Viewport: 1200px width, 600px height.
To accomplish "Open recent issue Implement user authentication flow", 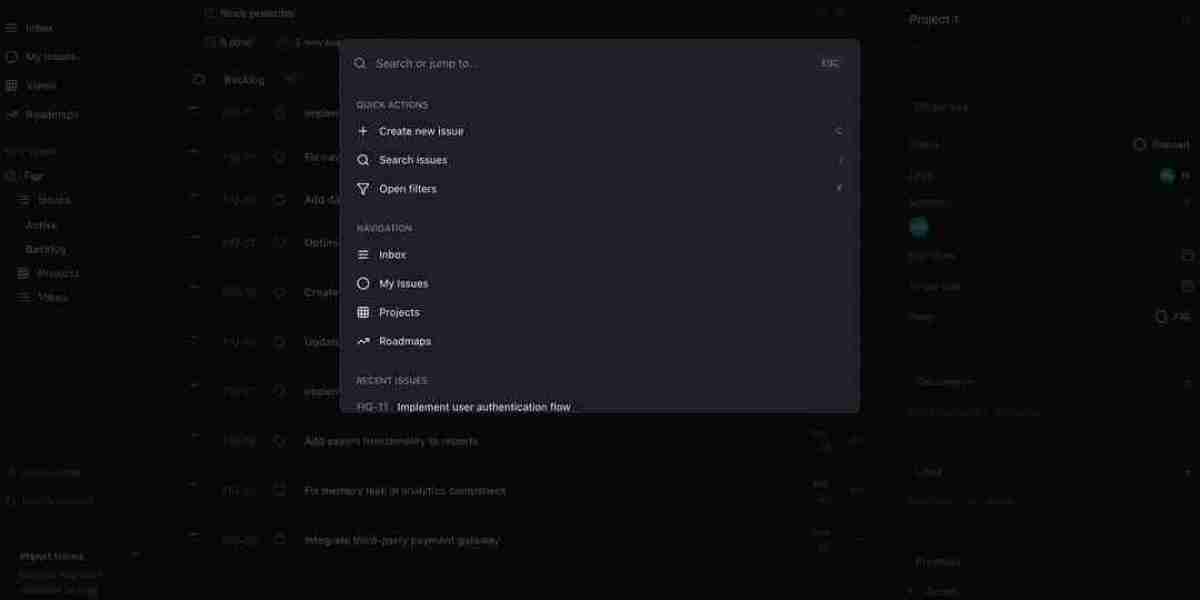I will point(484,407).
